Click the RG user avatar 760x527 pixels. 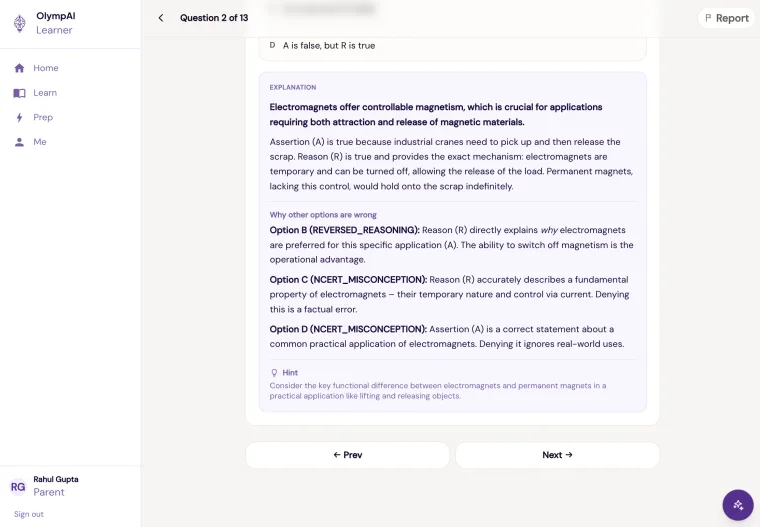tap(18, 486)
